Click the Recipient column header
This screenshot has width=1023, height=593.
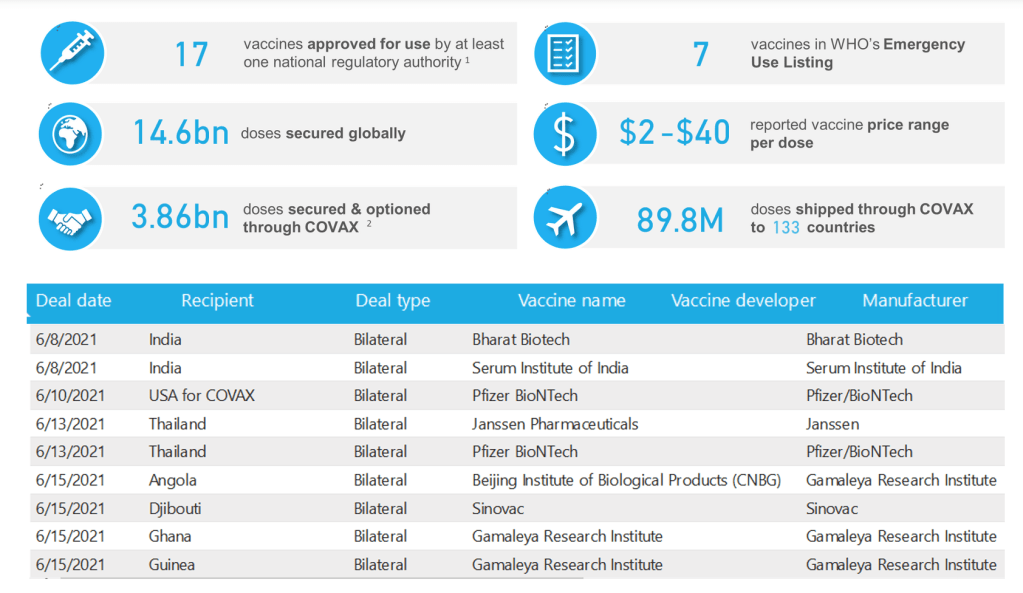(217, 301)
